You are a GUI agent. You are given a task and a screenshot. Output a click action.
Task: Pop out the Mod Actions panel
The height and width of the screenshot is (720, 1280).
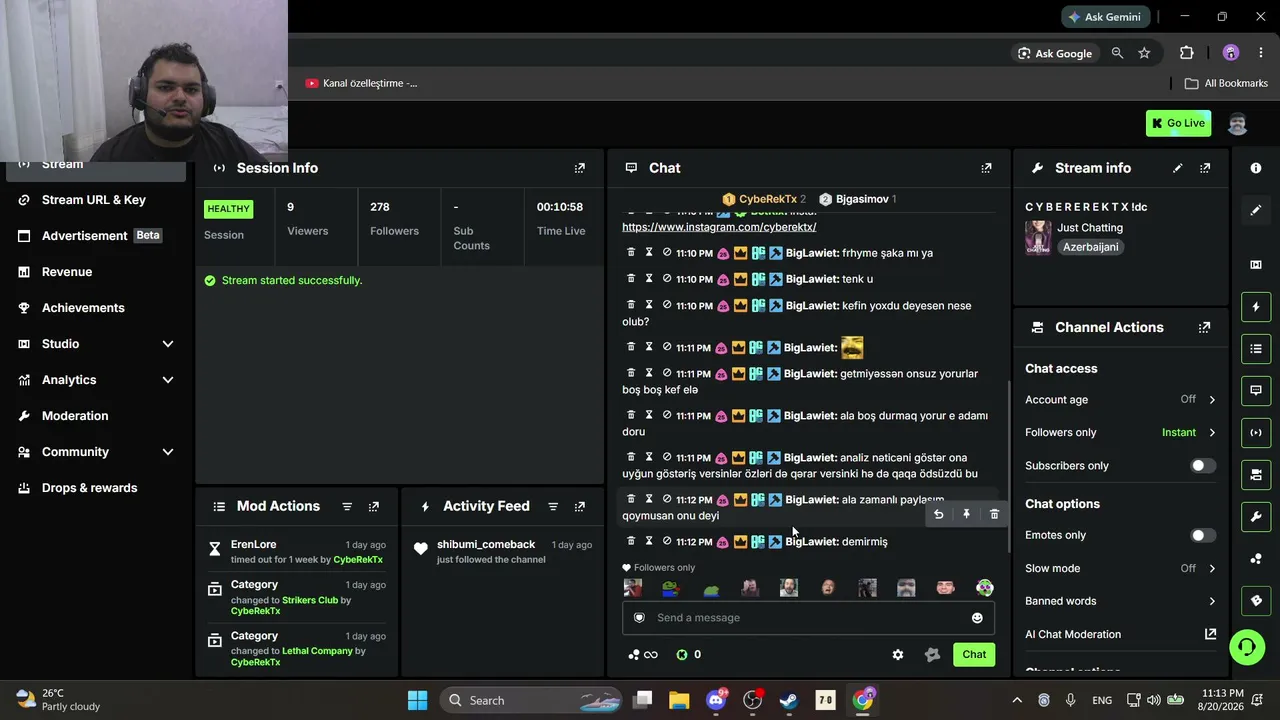click(374, 506)
